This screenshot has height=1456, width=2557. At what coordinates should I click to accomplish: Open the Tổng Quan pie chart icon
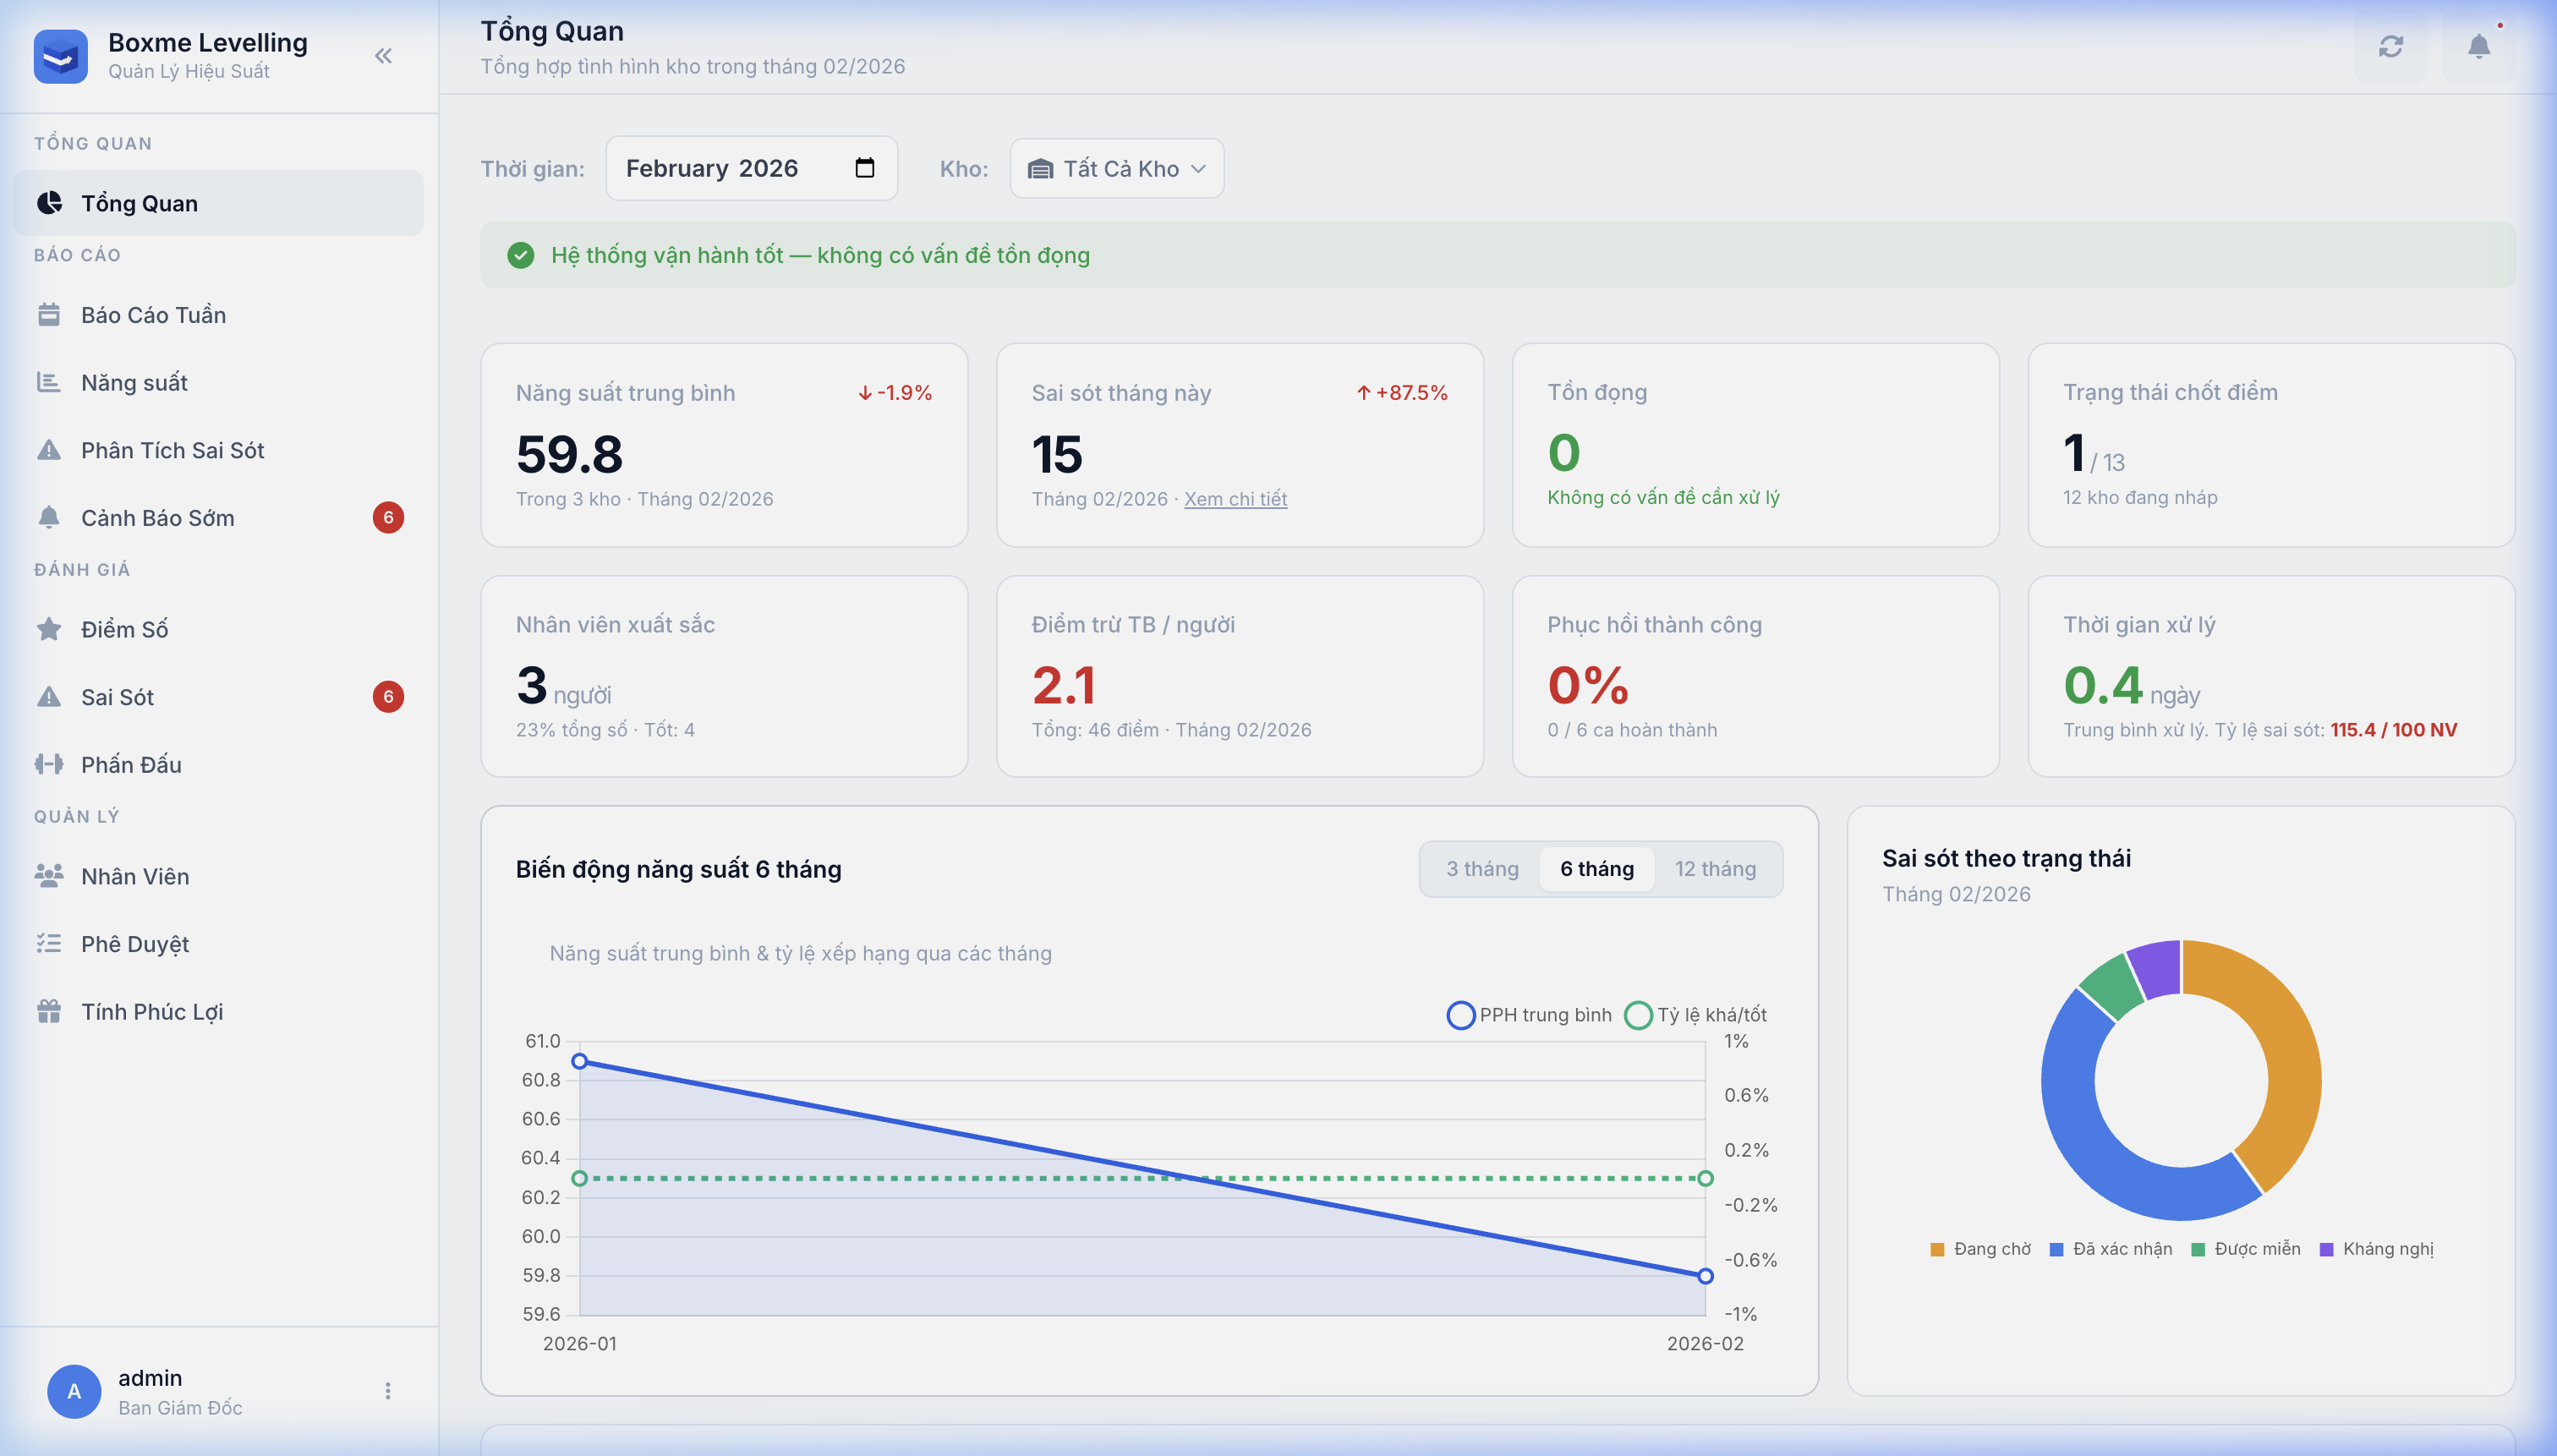(x=49, y=203)
